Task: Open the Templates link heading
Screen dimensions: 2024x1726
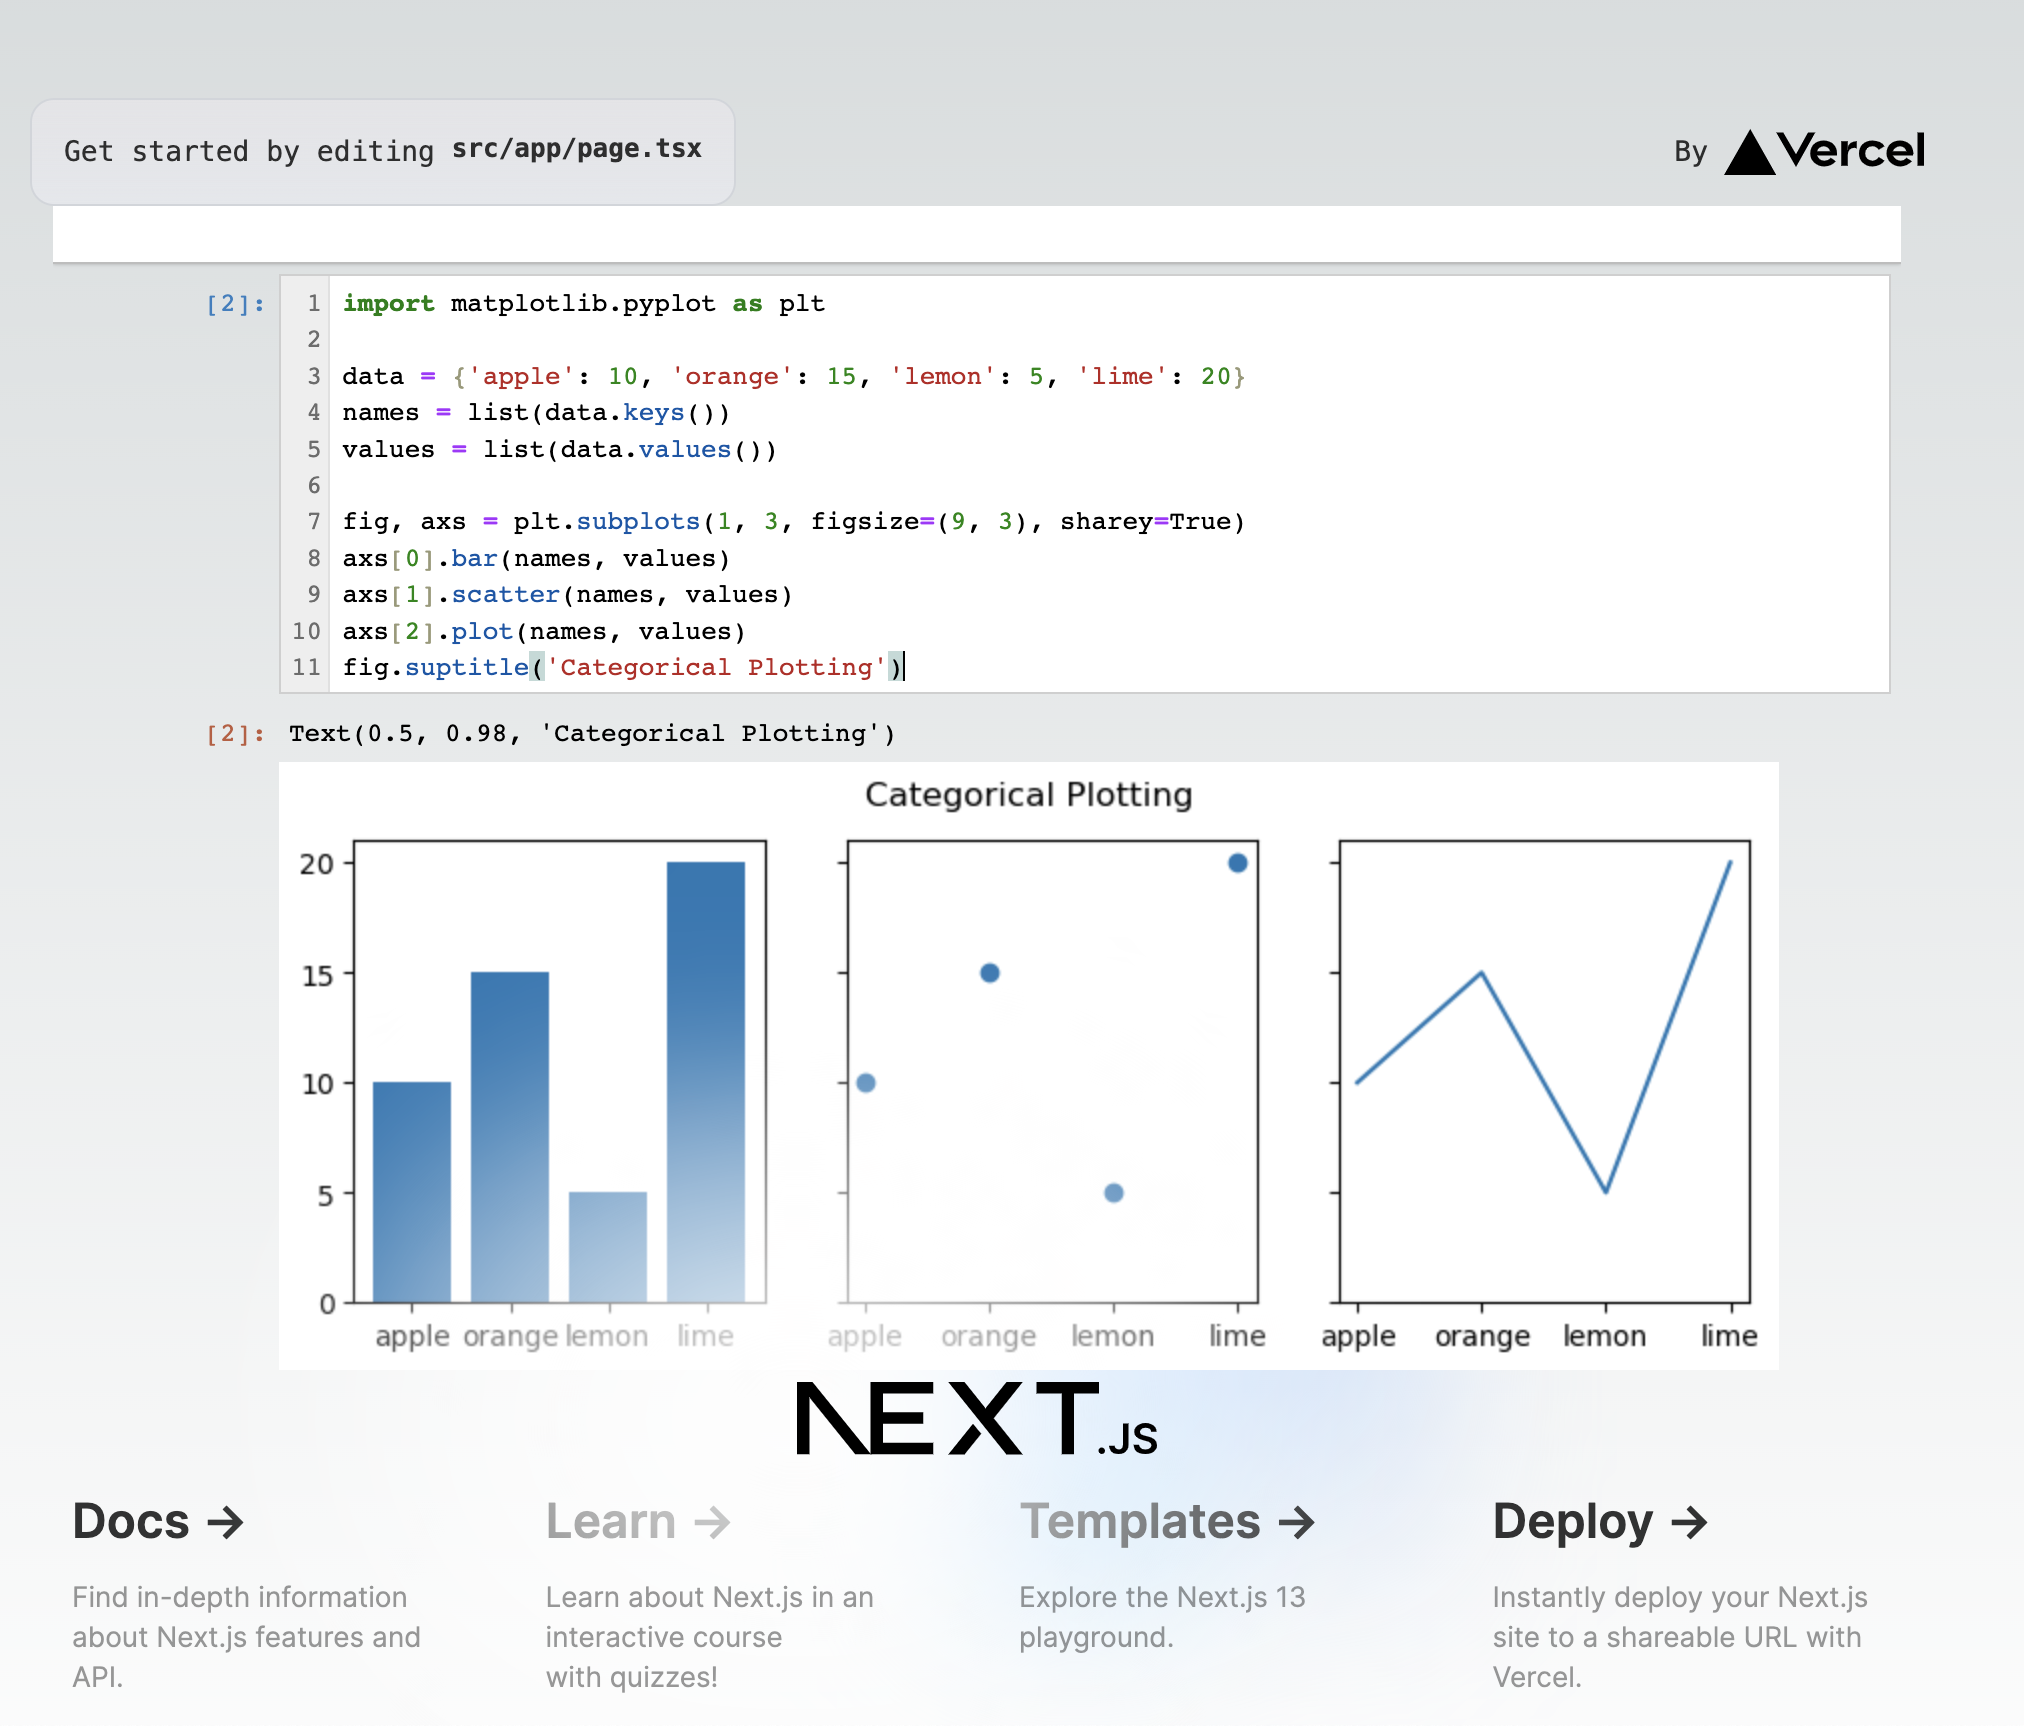Action: point(1140,1522)
